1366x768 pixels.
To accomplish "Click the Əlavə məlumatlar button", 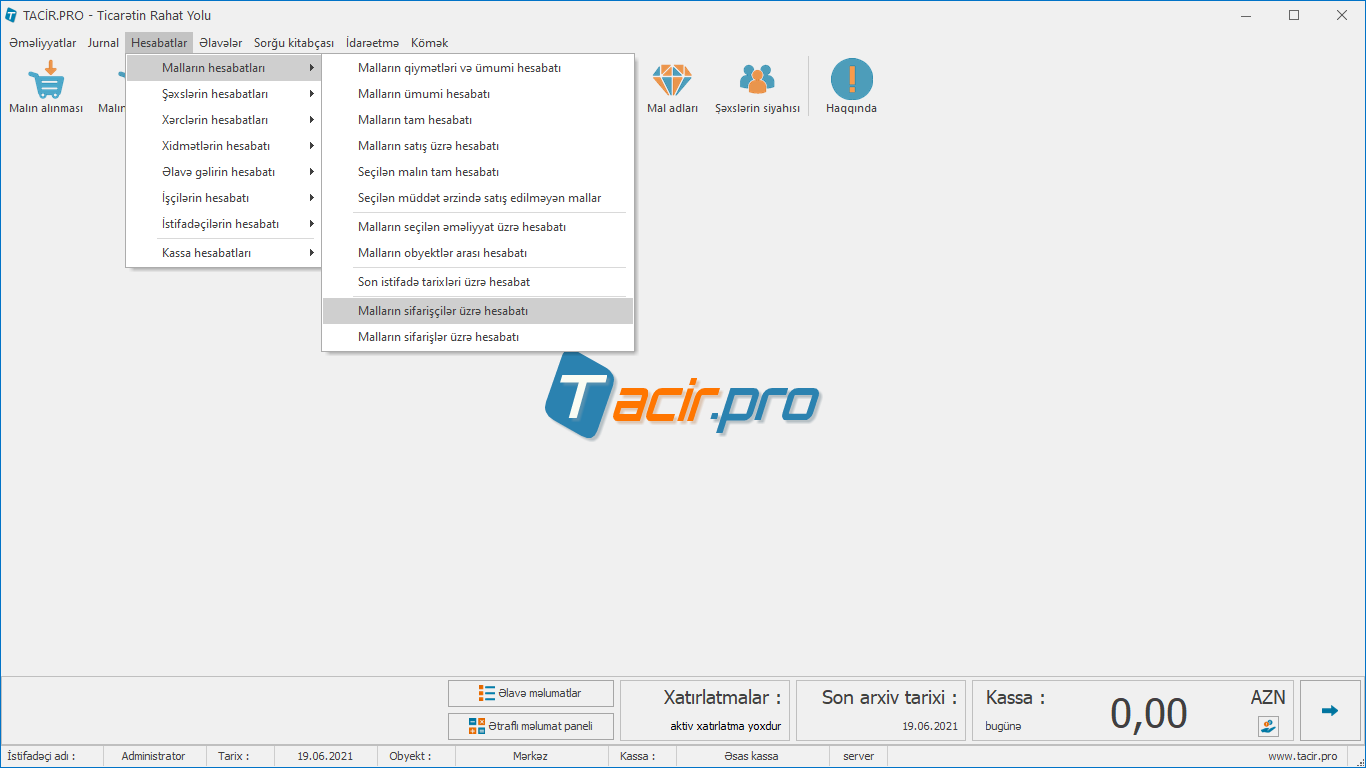I will [x=531, y=693].
